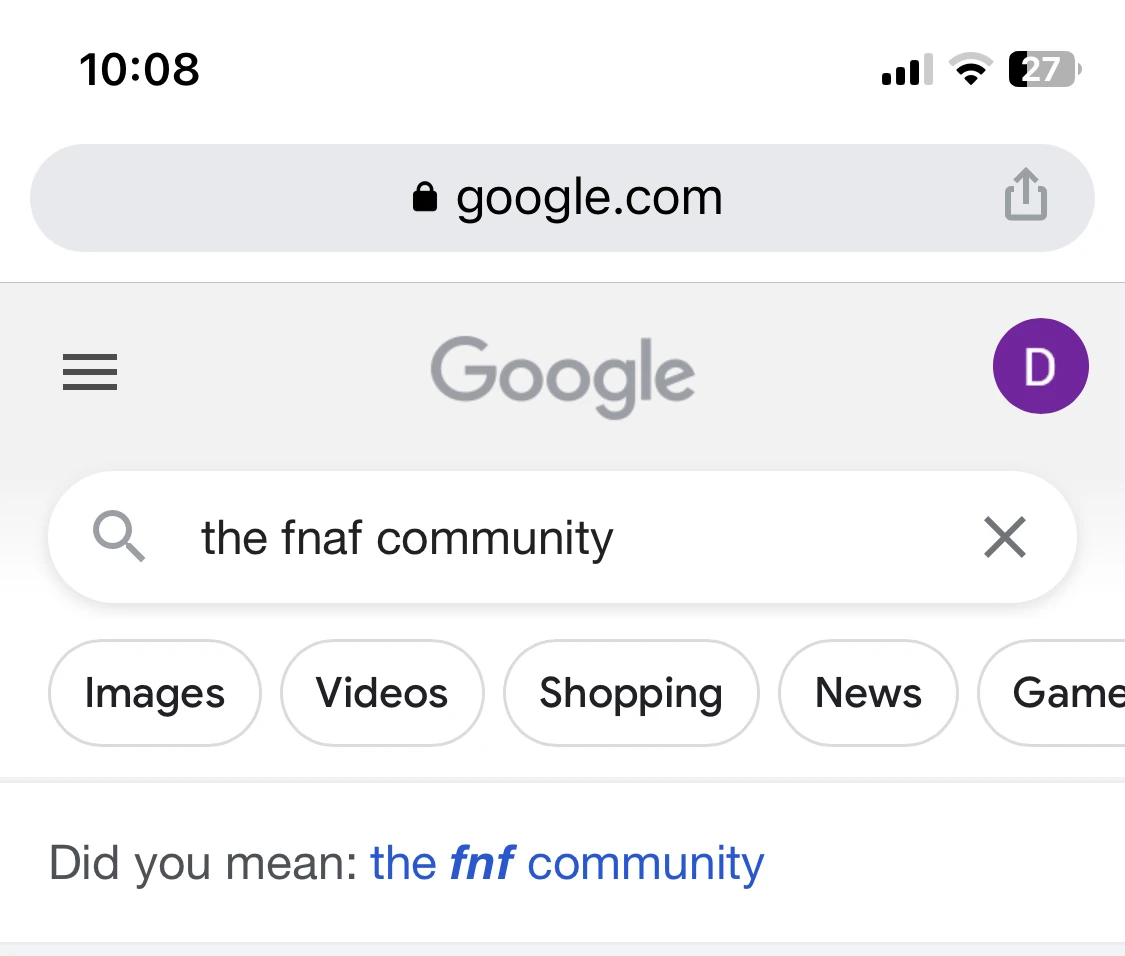Viewport: 1125px width, 956px height.
Task: Select the News filter
Action: (x=868, y=693)
